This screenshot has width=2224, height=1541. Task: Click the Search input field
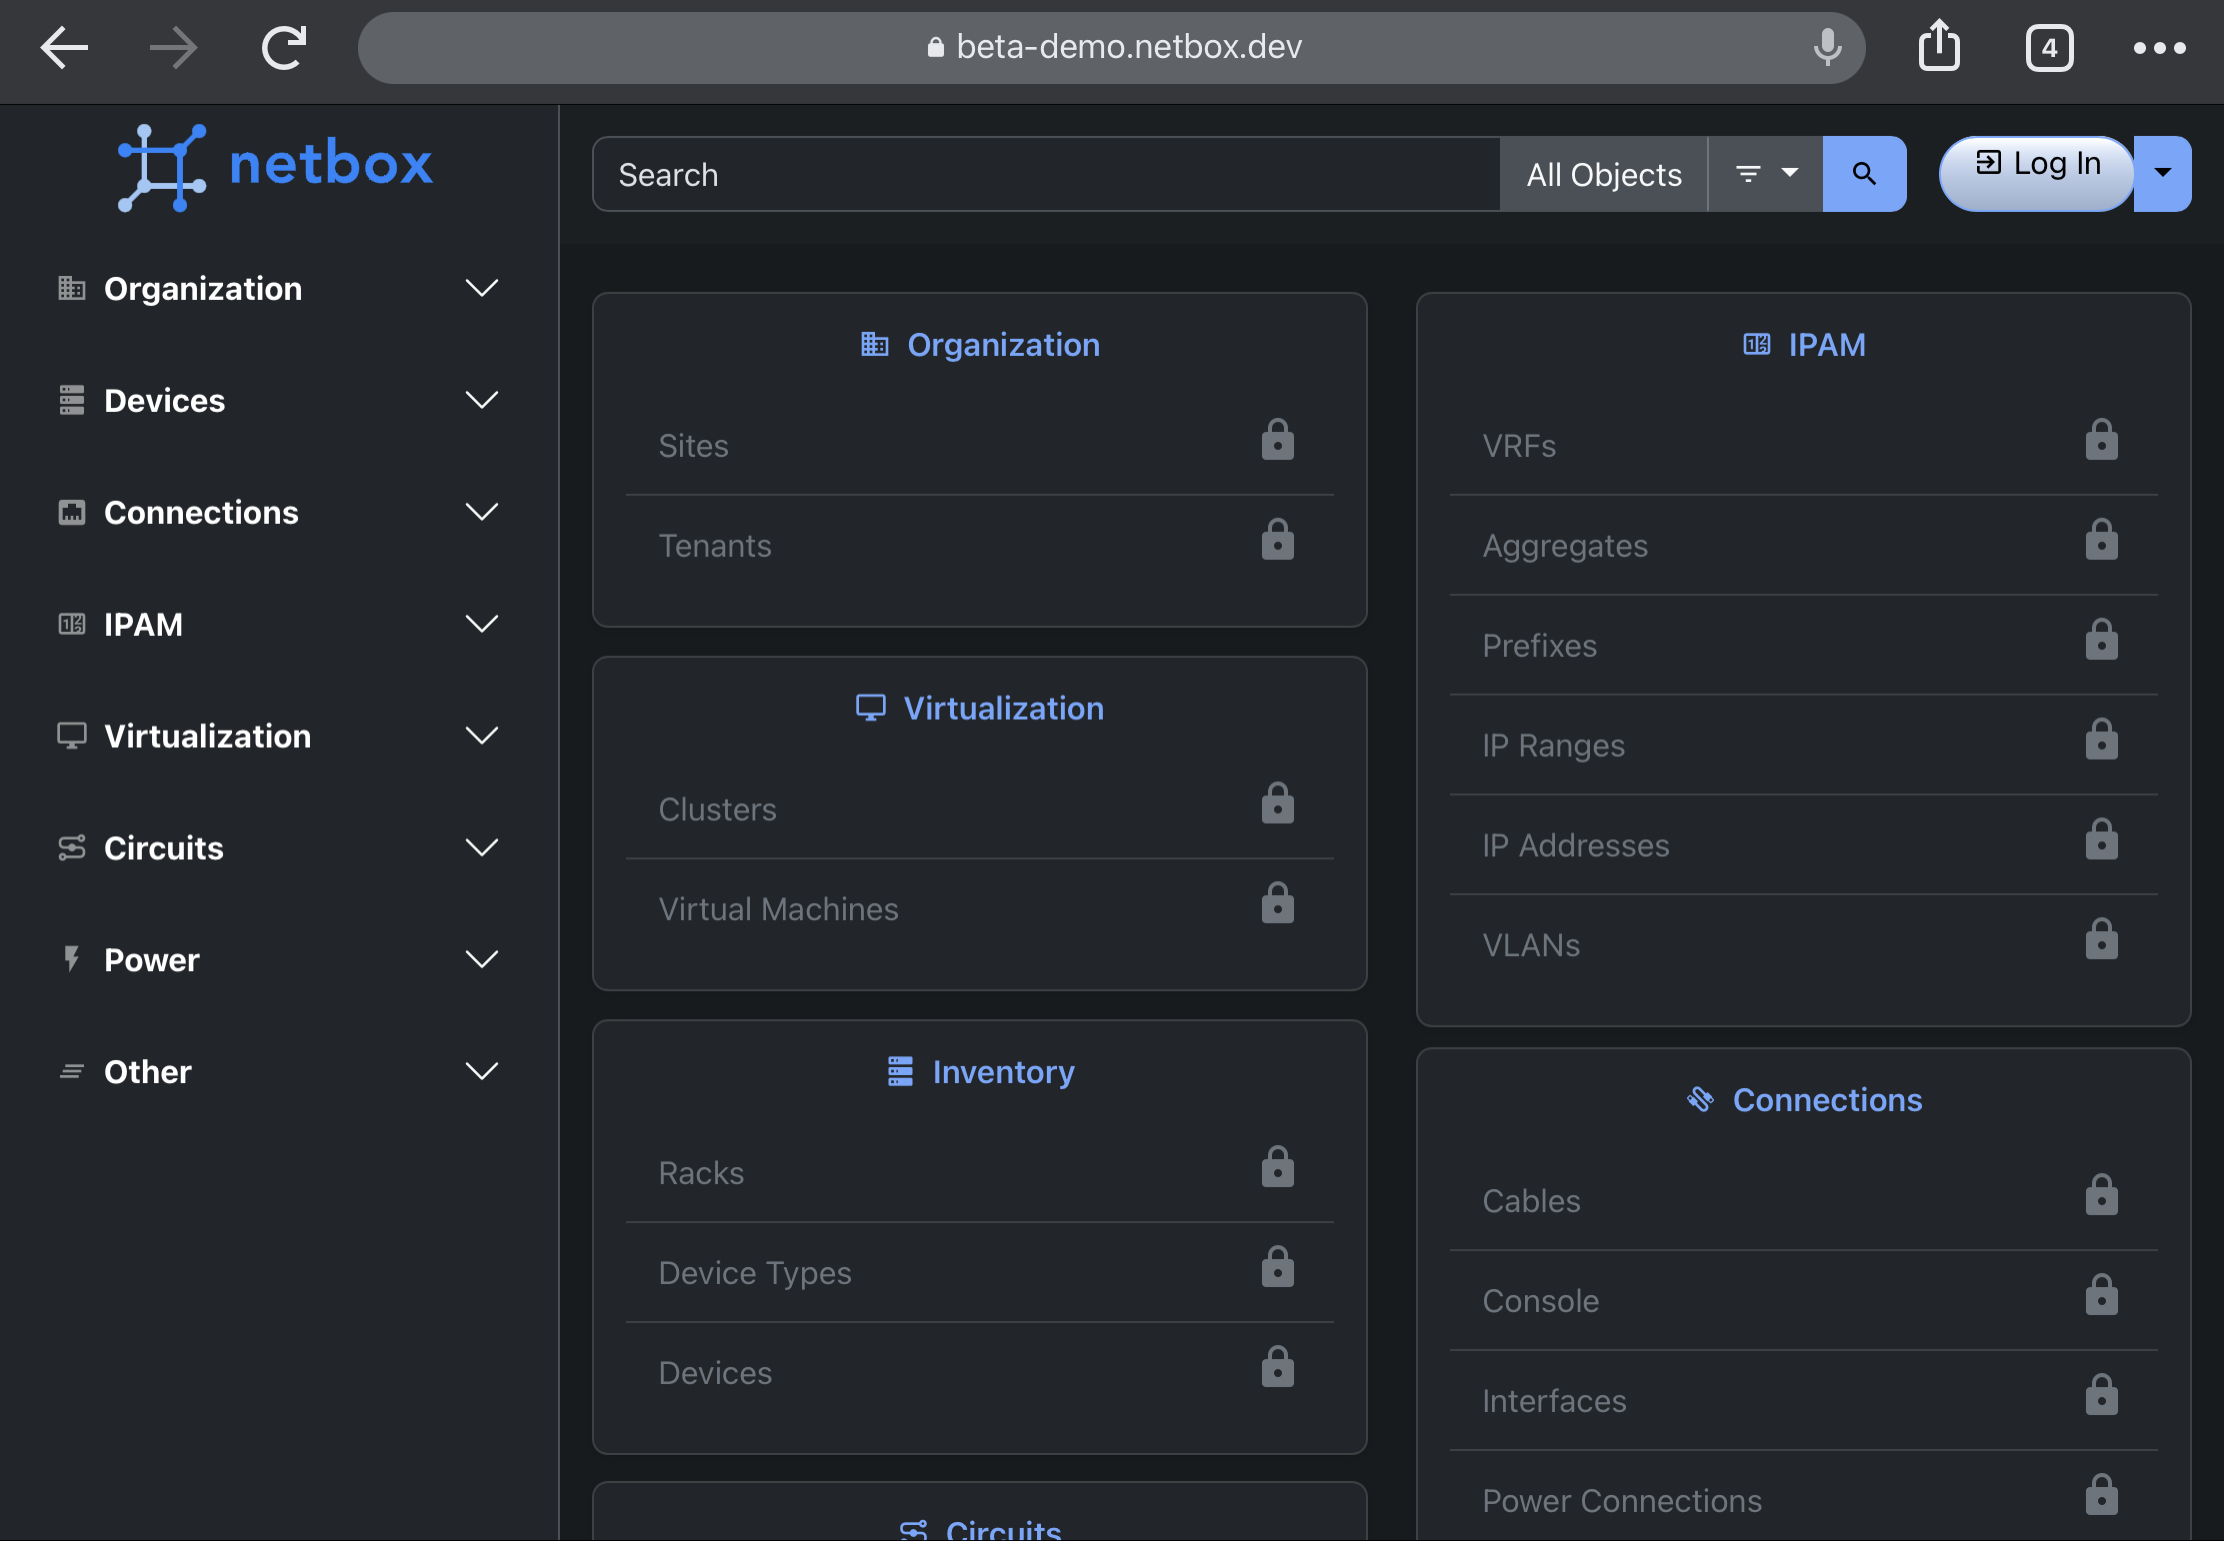[1045, 175]
